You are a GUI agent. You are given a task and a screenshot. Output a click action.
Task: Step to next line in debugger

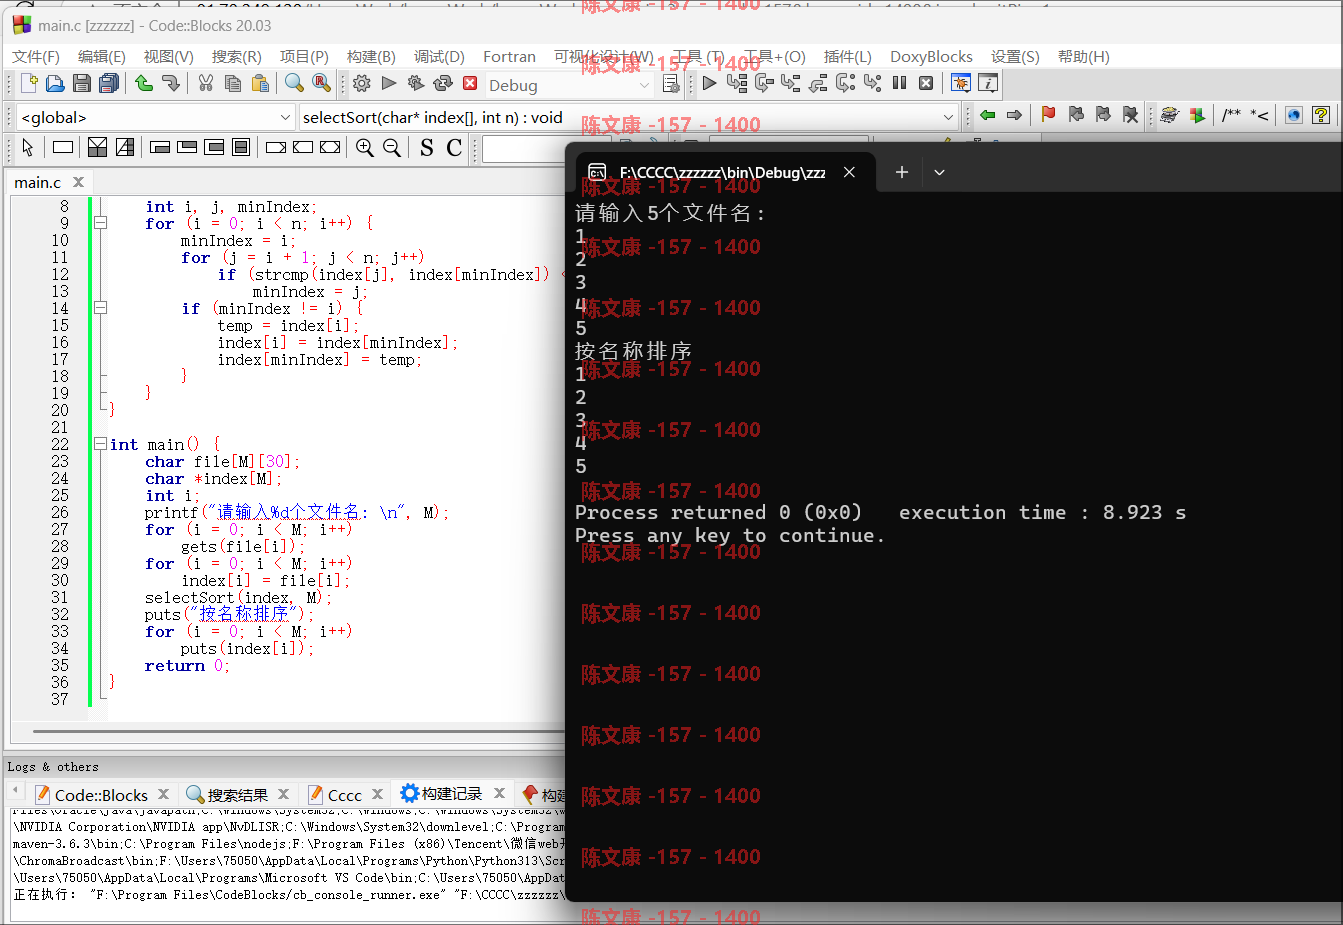[764, 83]
